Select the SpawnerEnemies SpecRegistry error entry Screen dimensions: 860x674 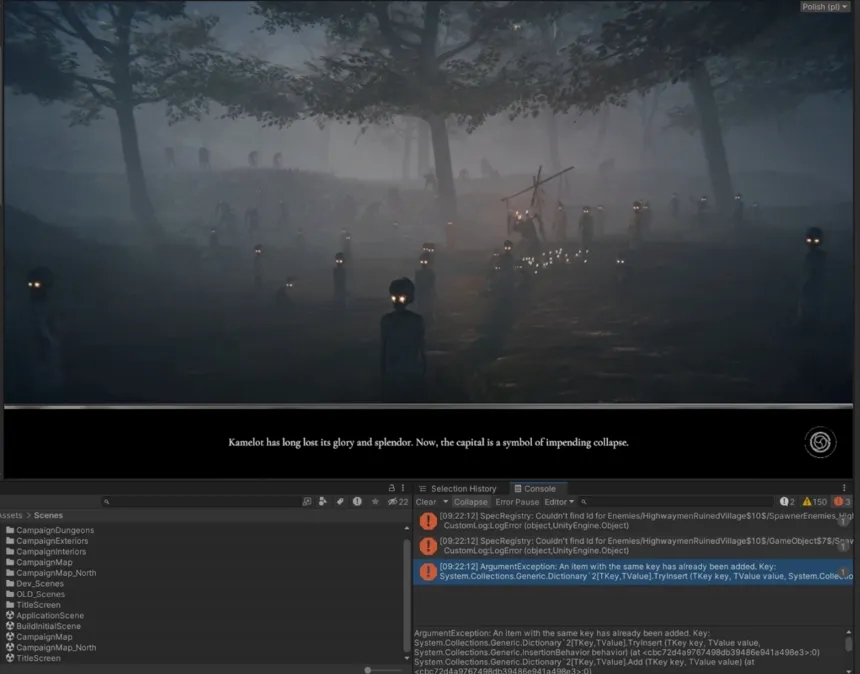(x=633, y=521)
